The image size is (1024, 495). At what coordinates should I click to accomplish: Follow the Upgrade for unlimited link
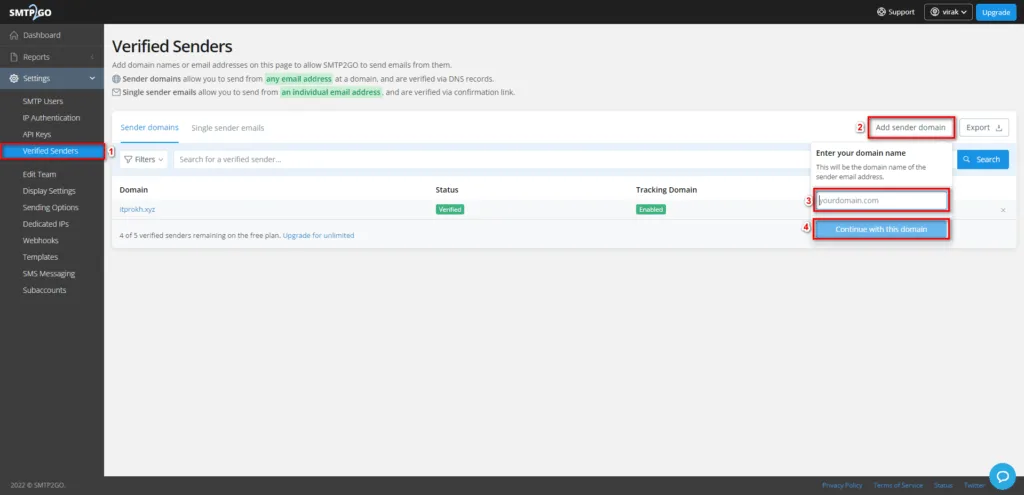click(318, 236)
